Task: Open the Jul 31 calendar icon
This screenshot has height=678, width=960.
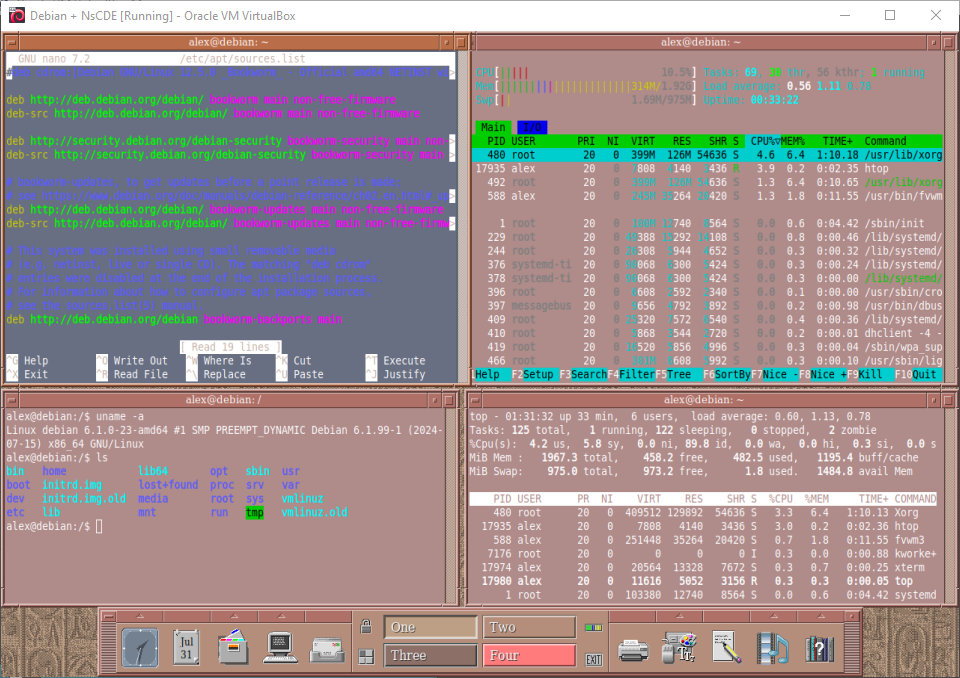Action: tap(186, 647)
